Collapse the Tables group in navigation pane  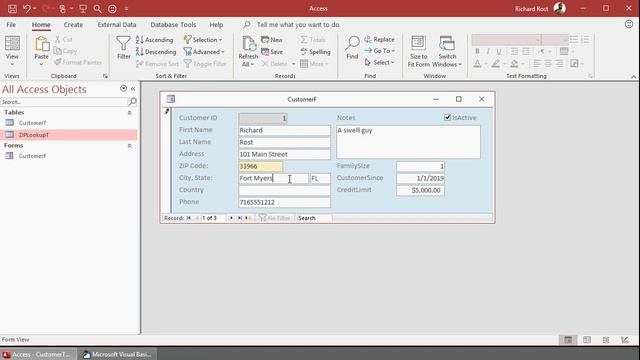(129, 113)
